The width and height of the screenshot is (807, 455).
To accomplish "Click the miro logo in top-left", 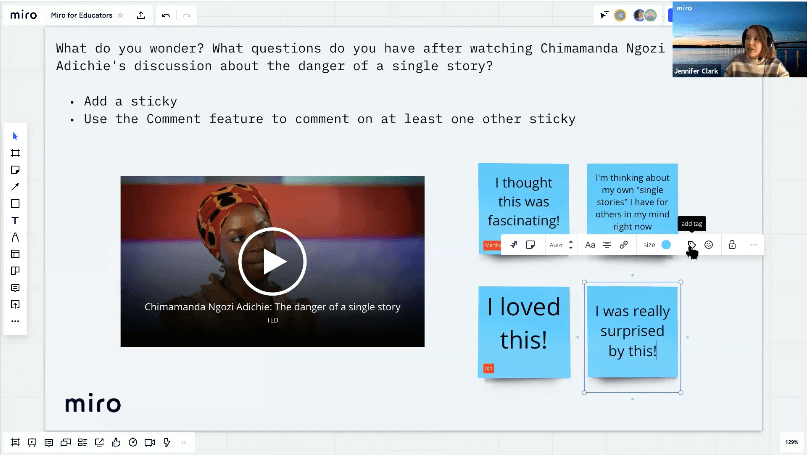I will click(24, 15).
